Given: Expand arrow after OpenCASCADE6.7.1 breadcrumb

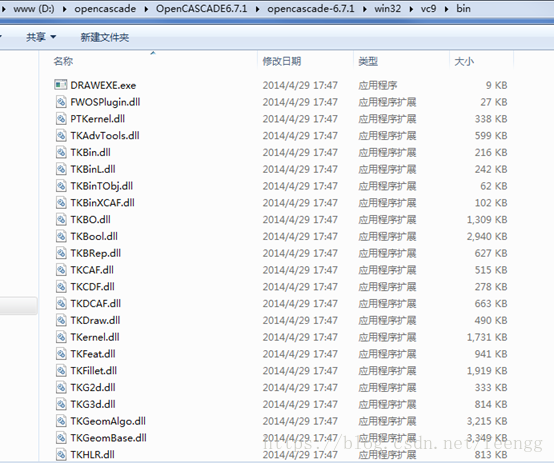Looking at the screenshot, I should pyautogui.click(x=257, y=9).
